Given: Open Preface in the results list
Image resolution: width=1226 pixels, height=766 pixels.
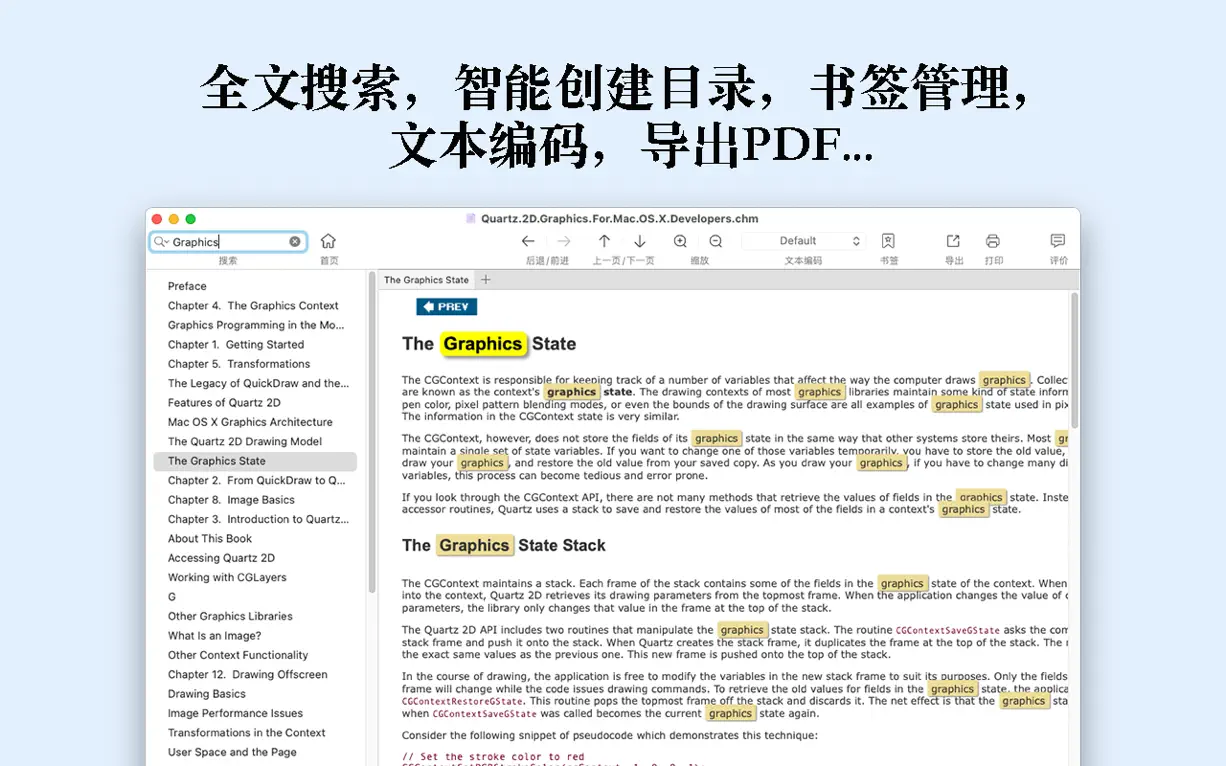Looking at the screenshot, I should 187,286.
